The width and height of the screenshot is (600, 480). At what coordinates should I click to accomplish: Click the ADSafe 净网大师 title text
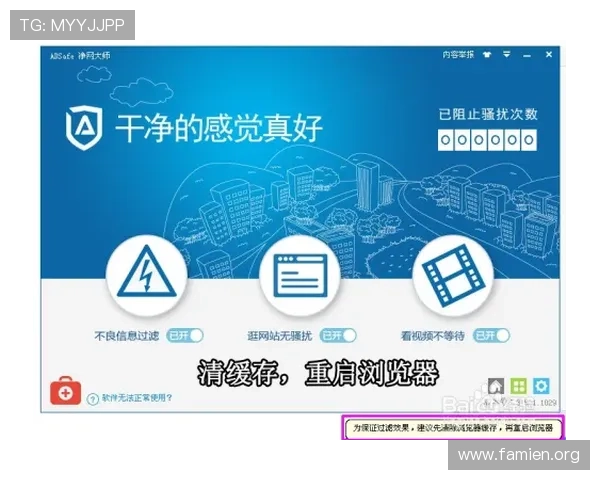click(80, 56)
